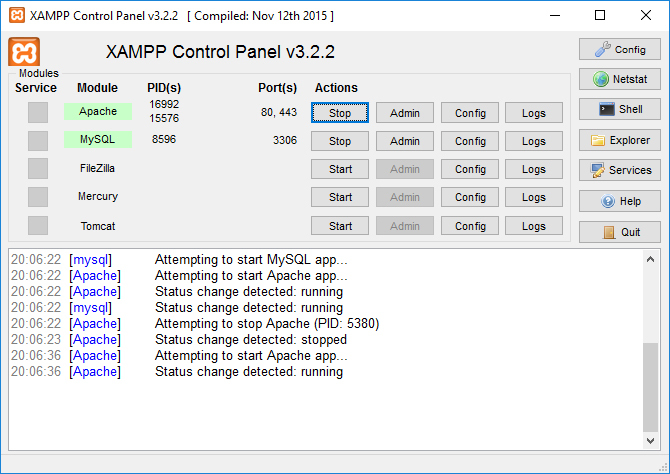Open Explorer via the folder icon button

(x=620, y=140)
